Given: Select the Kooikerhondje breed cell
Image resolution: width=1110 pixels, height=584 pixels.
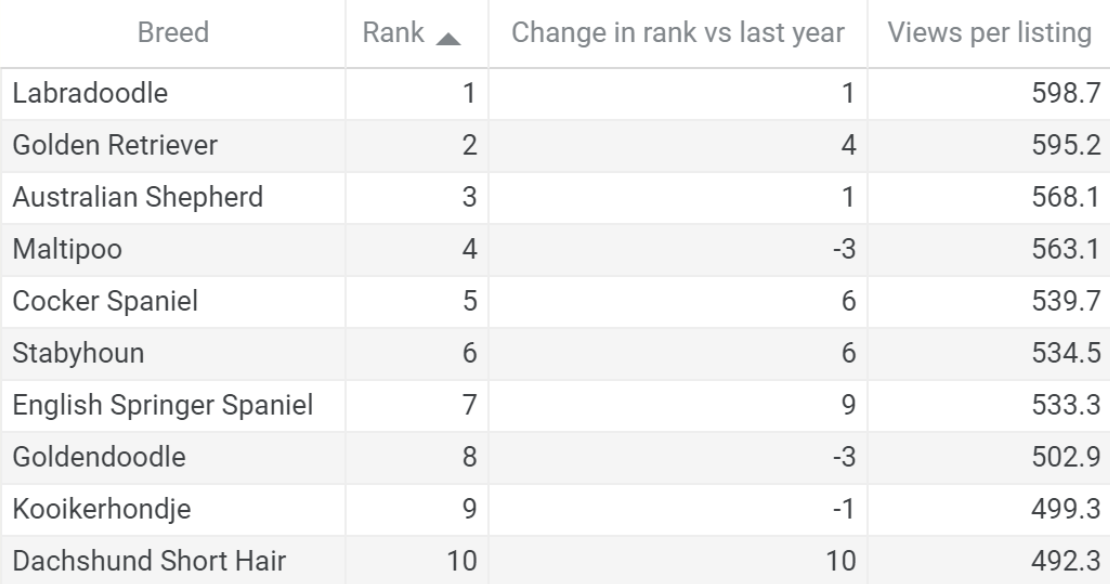Looking at the screenshot, I should (x=173, y=510).
